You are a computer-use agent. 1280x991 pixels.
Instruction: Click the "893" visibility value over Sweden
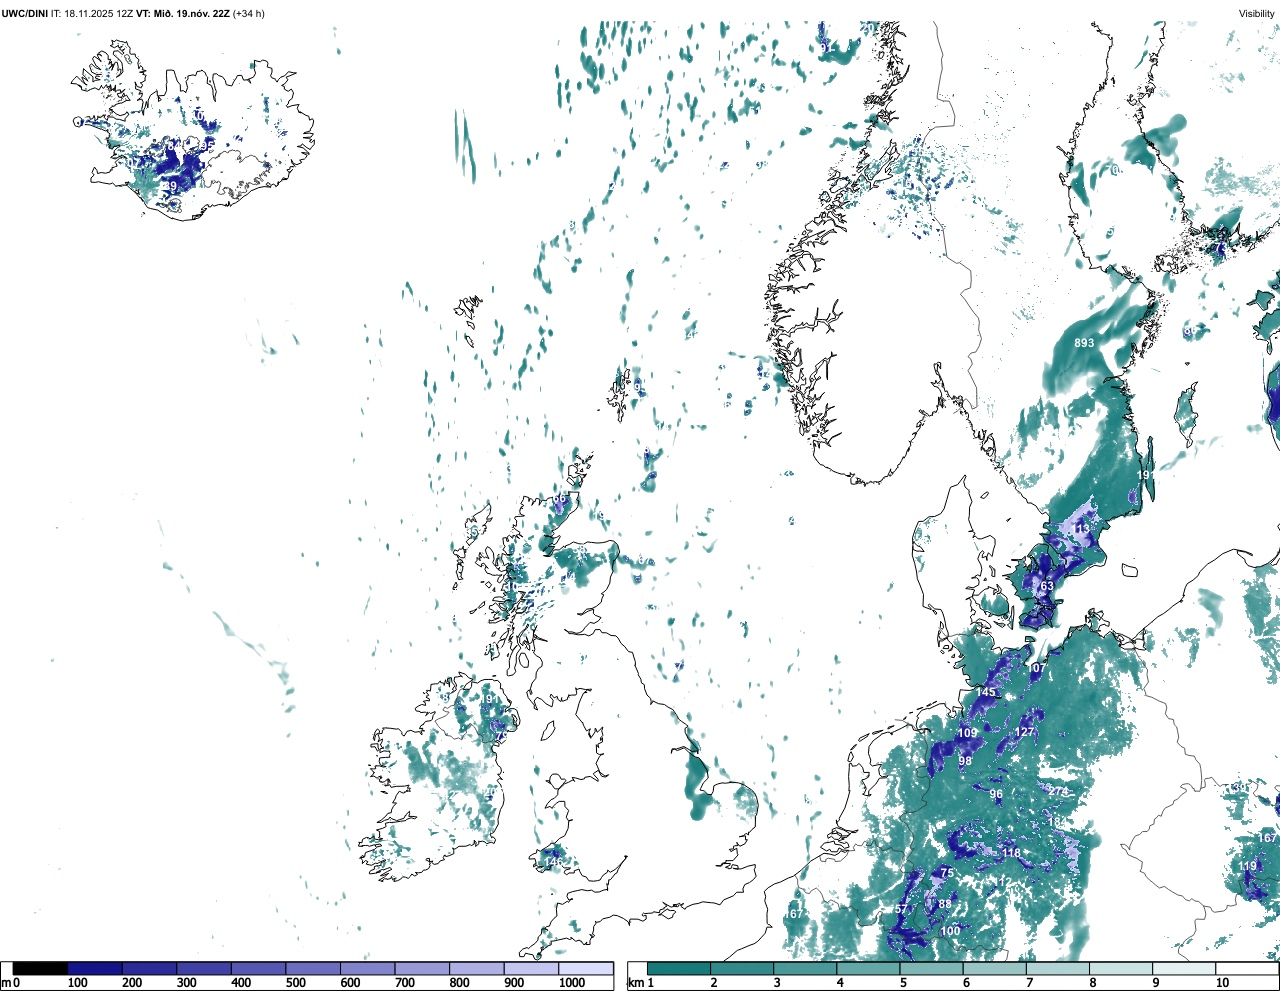coord(1084,343)
